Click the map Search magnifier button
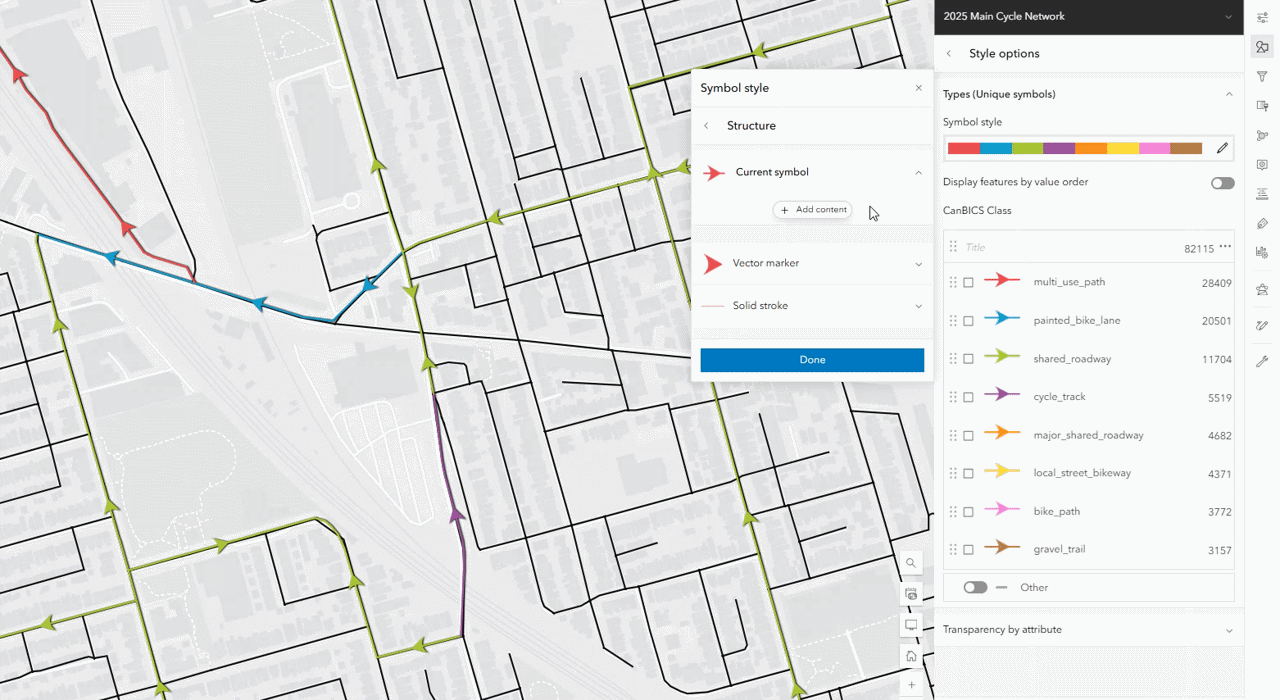The height and width of the screenshot is (700, 1280). pos(911,563)
